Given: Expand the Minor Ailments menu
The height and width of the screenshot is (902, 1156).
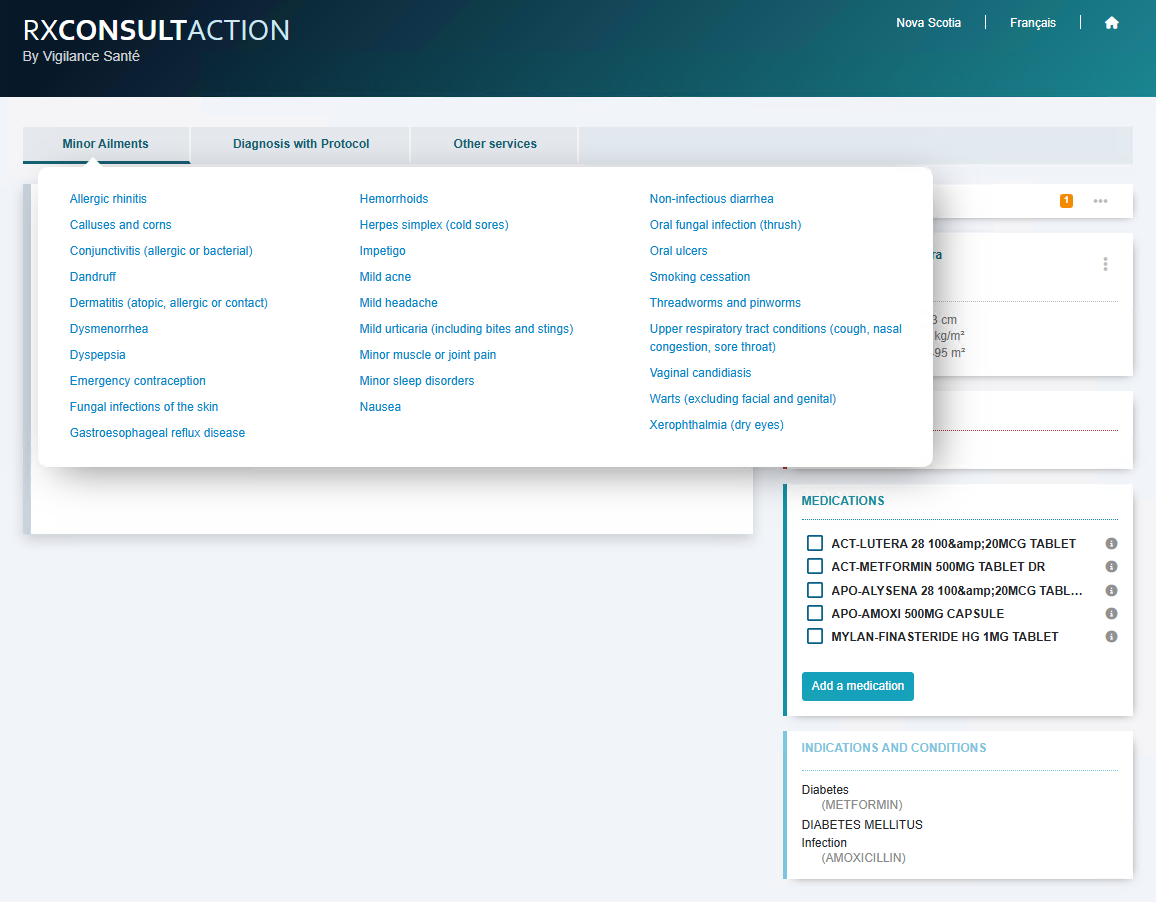Looking at the screenshot, I should click(105, 144).
